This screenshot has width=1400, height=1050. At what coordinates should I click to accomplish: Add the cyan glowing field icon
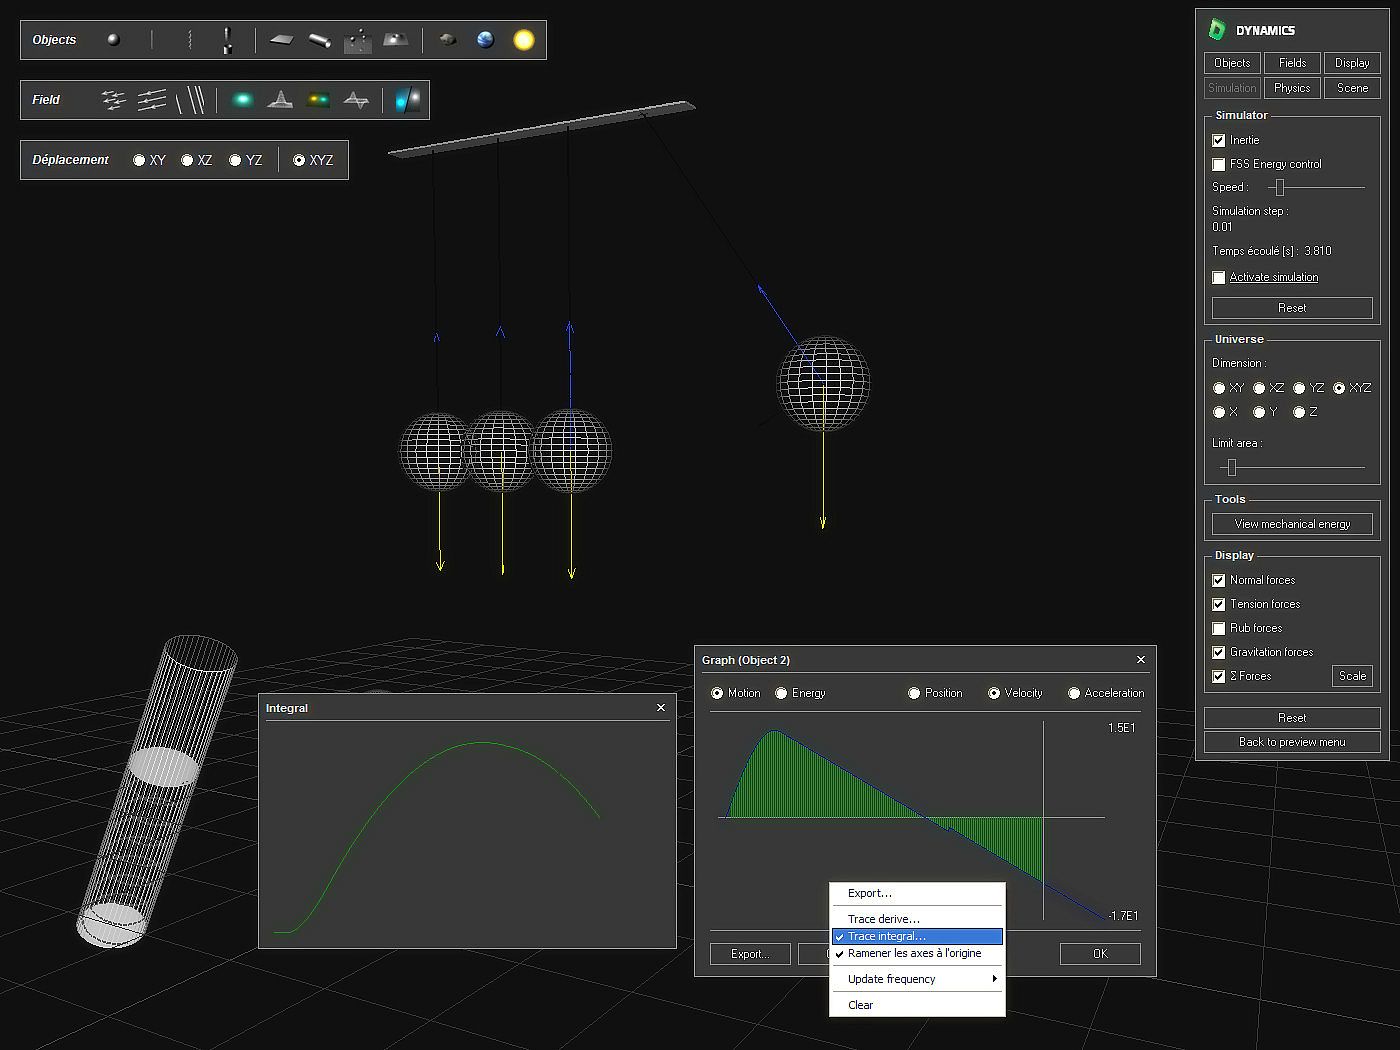pos(242,100)
